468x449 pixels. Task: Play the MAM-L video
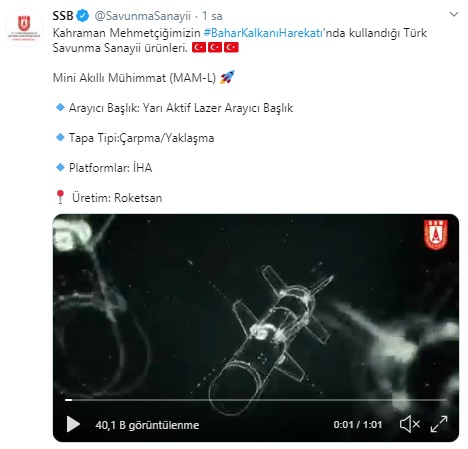73,424
